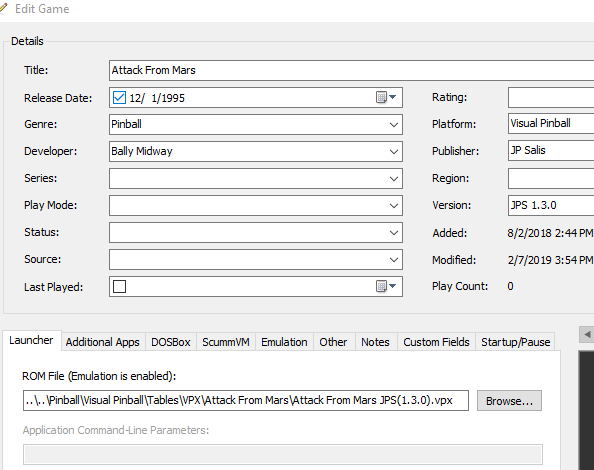Expand the Status dropdown
594x470 pixels.
(x=394, y=233)
